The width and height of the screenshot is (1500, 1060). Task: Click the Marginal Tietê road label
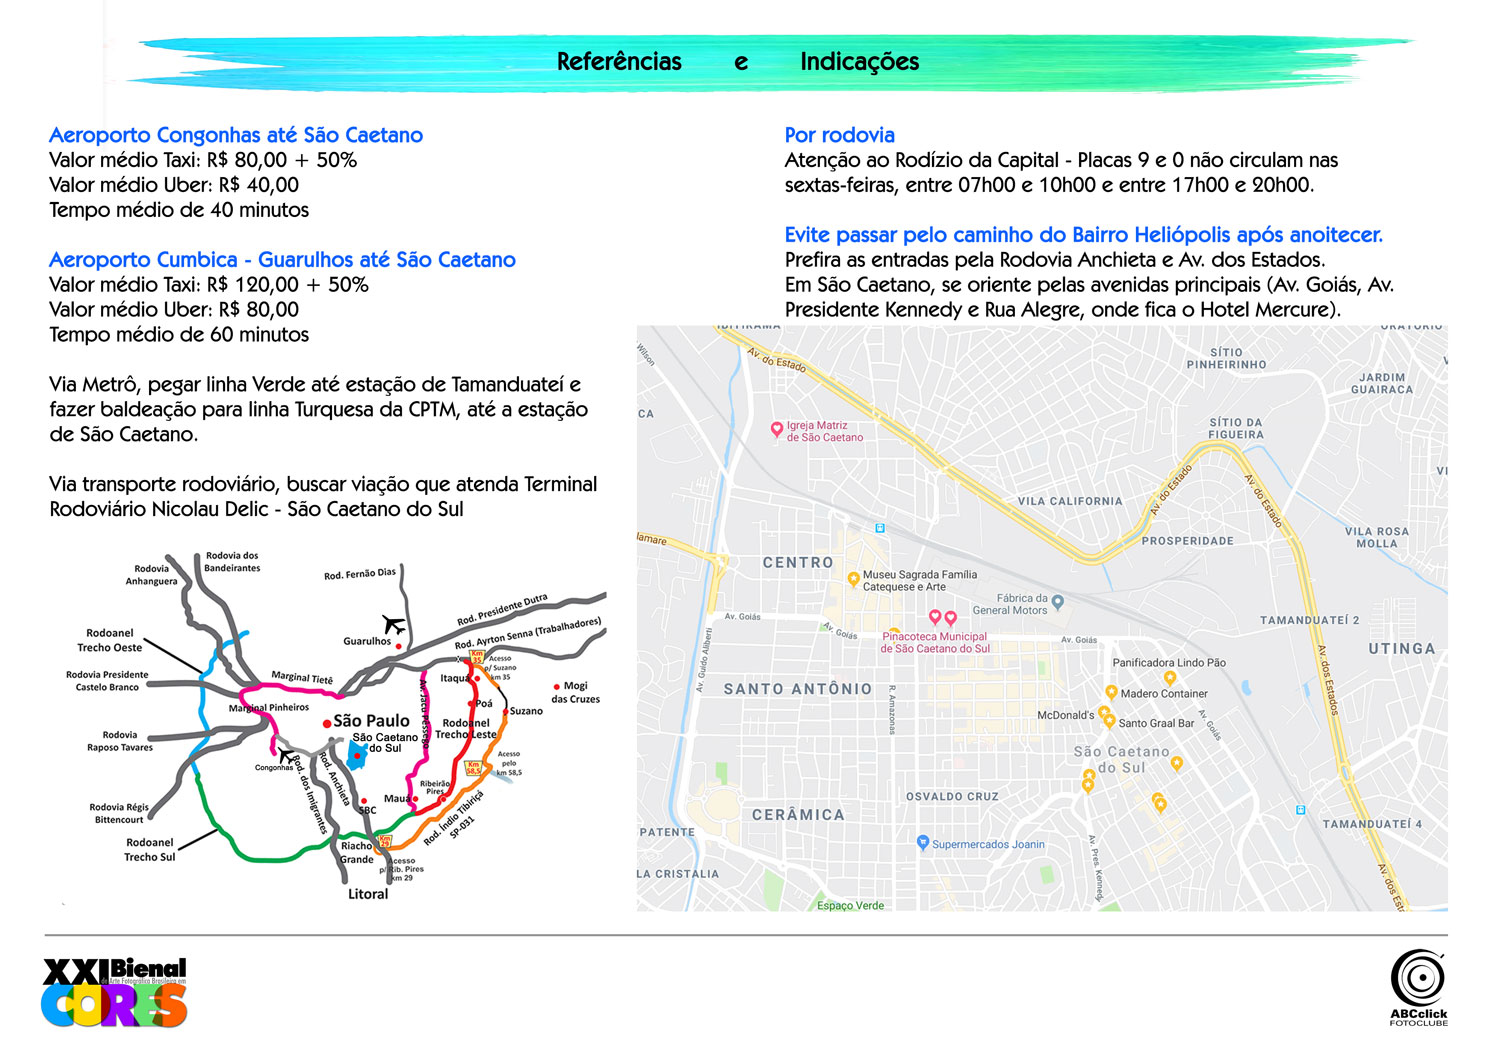pyautogui.click(x=302, y=678)
